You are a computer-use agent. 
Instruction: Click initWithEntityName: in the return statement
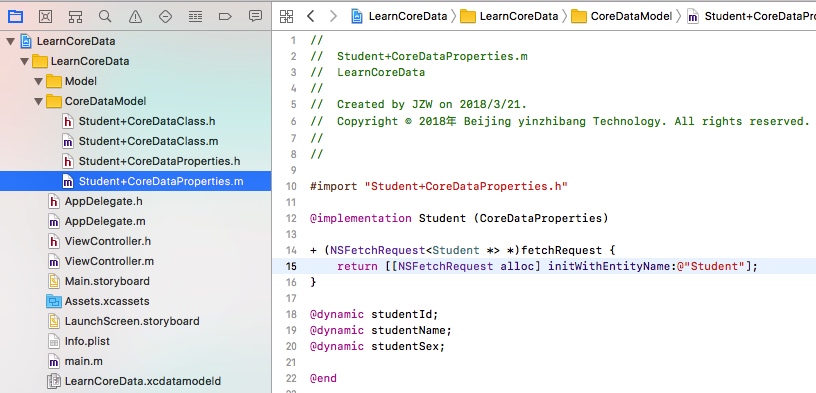tap(612, 267)
